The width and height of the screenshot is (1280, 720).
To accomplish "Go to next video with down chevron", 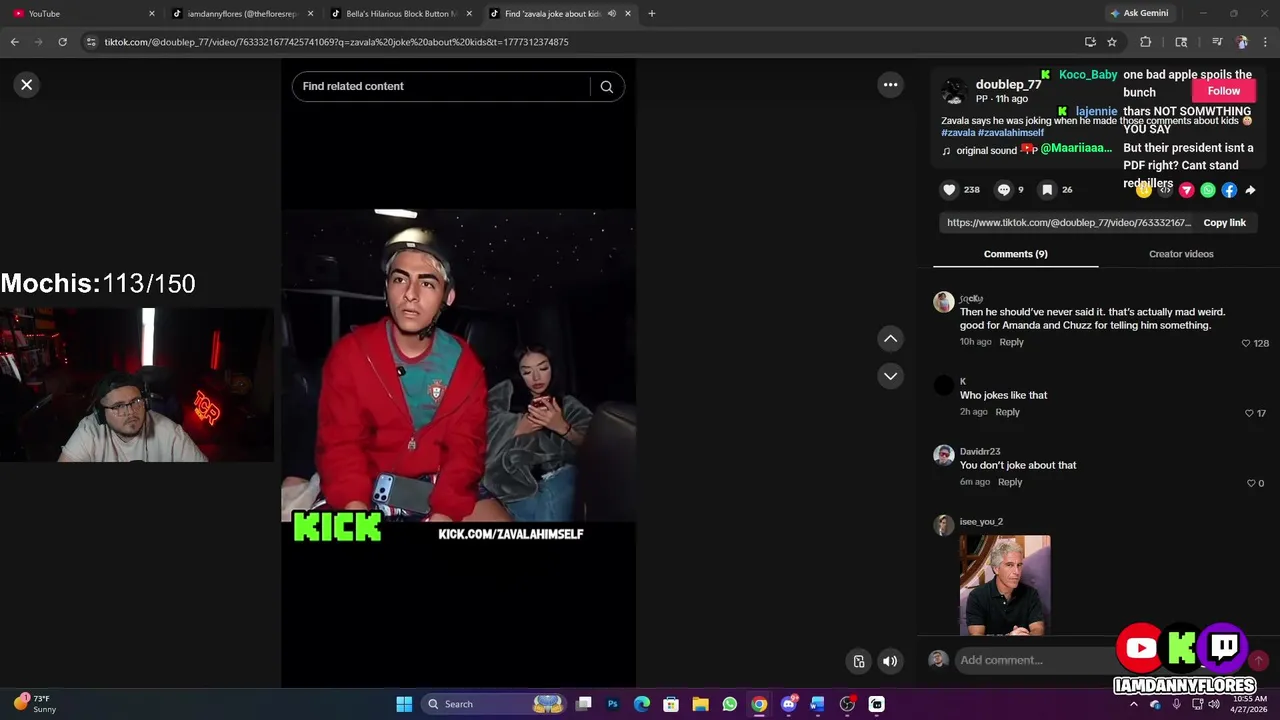I will [x=890, y=376].
